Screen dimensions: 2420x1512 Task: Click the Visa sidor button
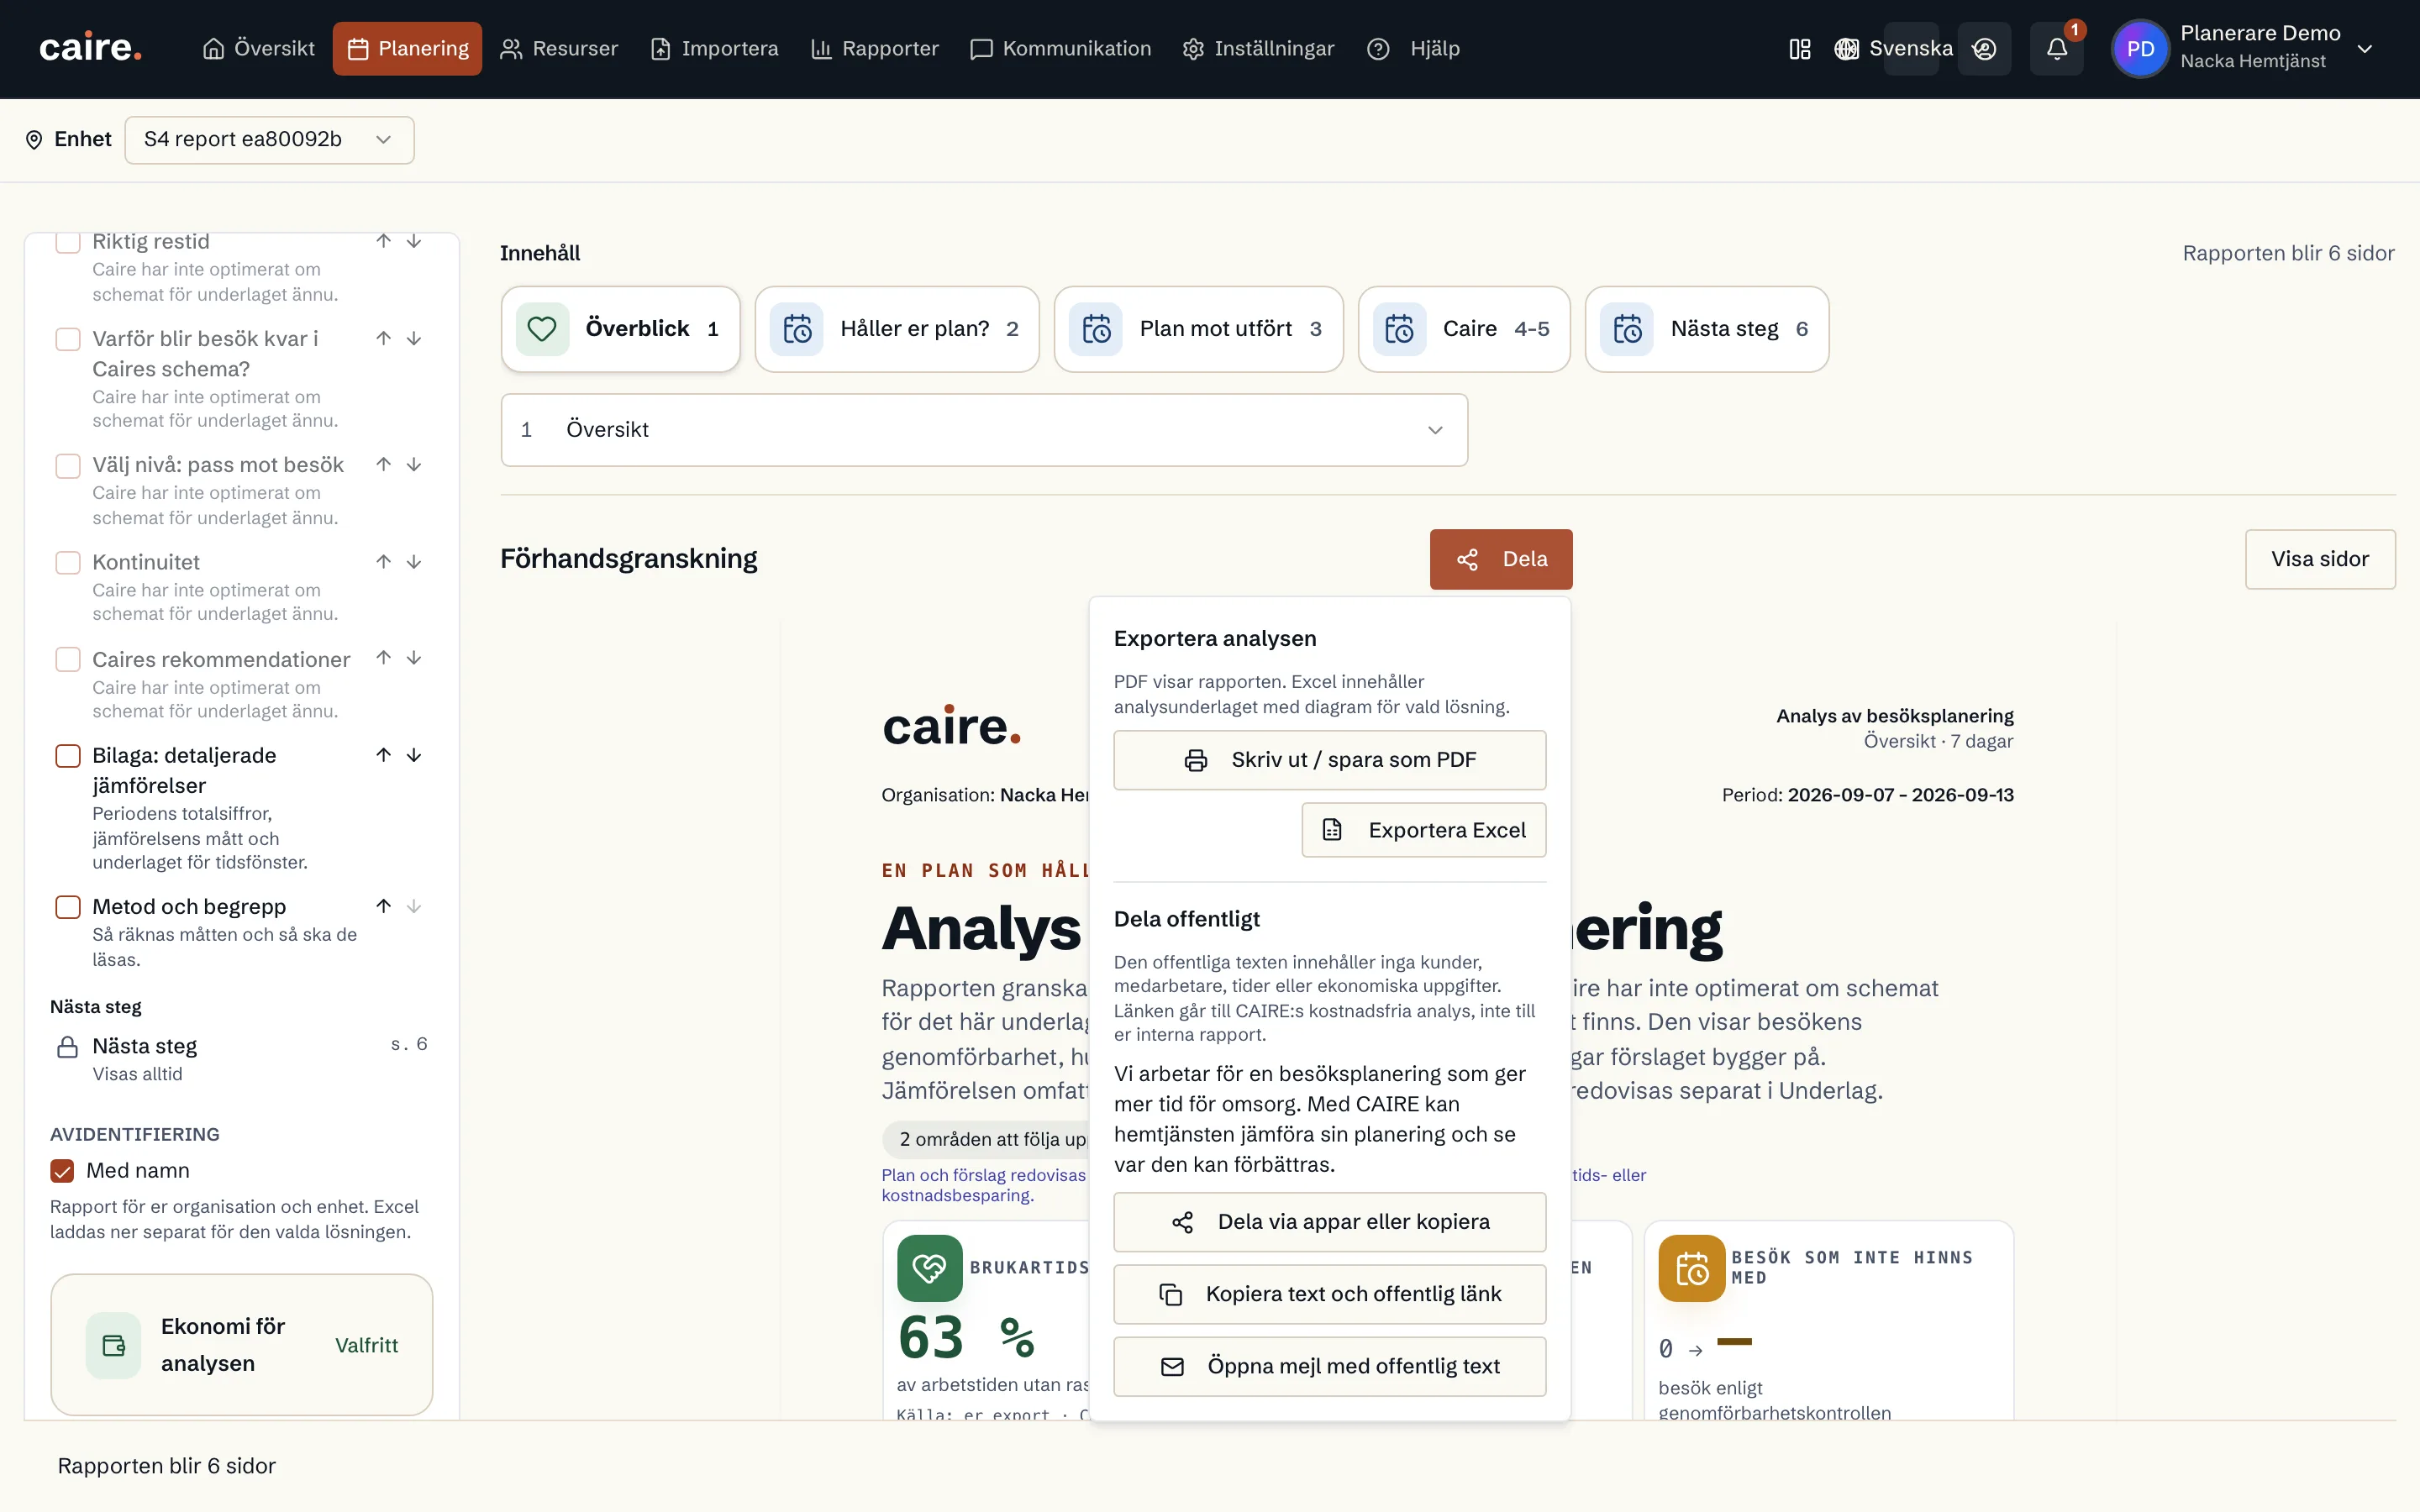pyautogui.click(x=2319, y=559)
